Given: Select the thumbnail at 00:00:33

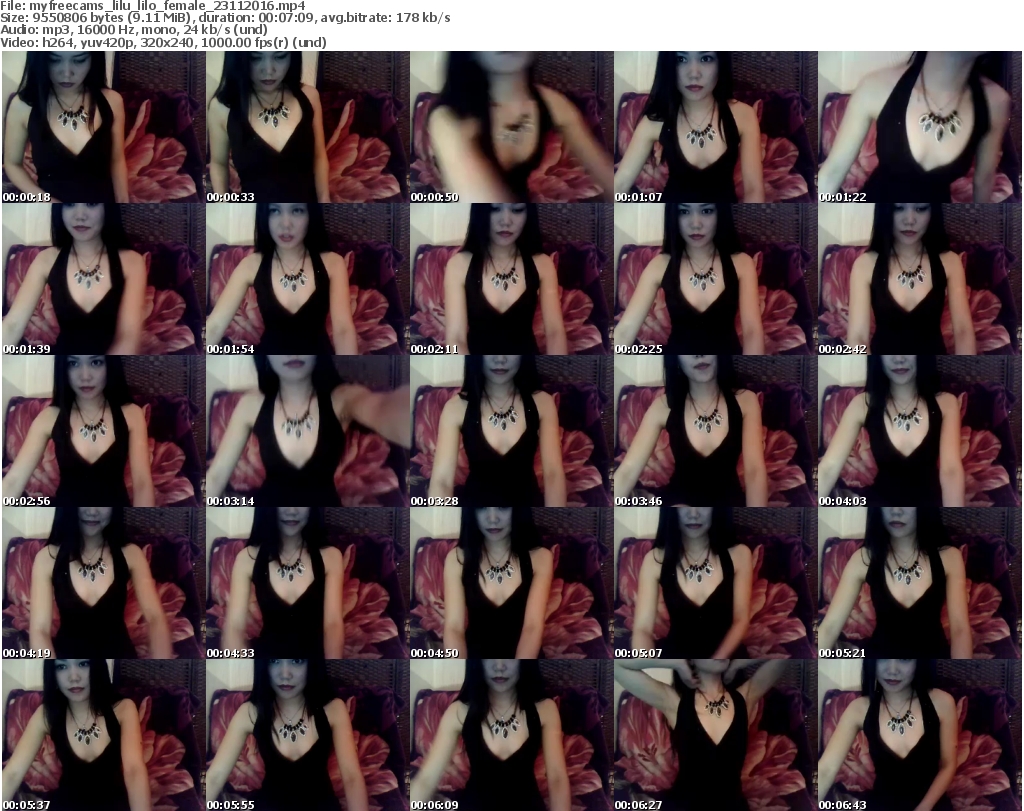Looking at the screenshot, I should [x=308, y=127].
